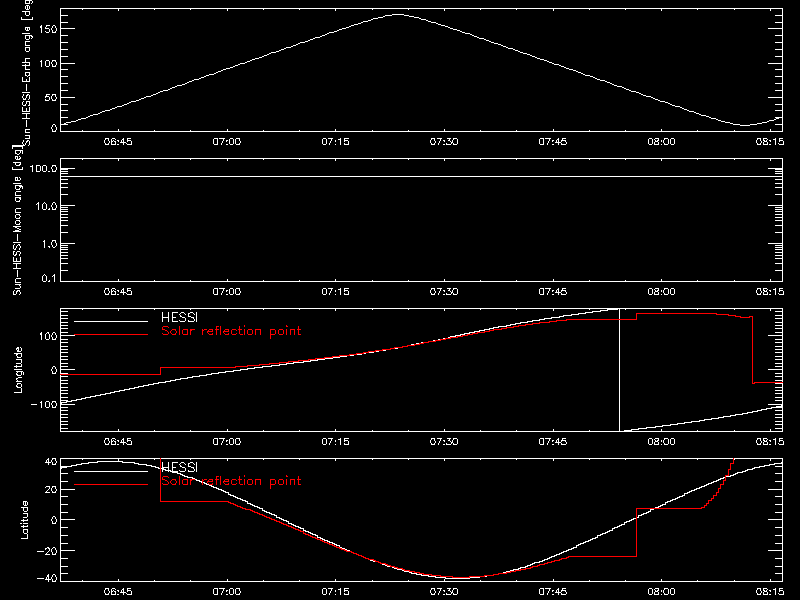800x600 pixels.
Task: Click 08:15 label under Earth angle plot
Action: 770,141
